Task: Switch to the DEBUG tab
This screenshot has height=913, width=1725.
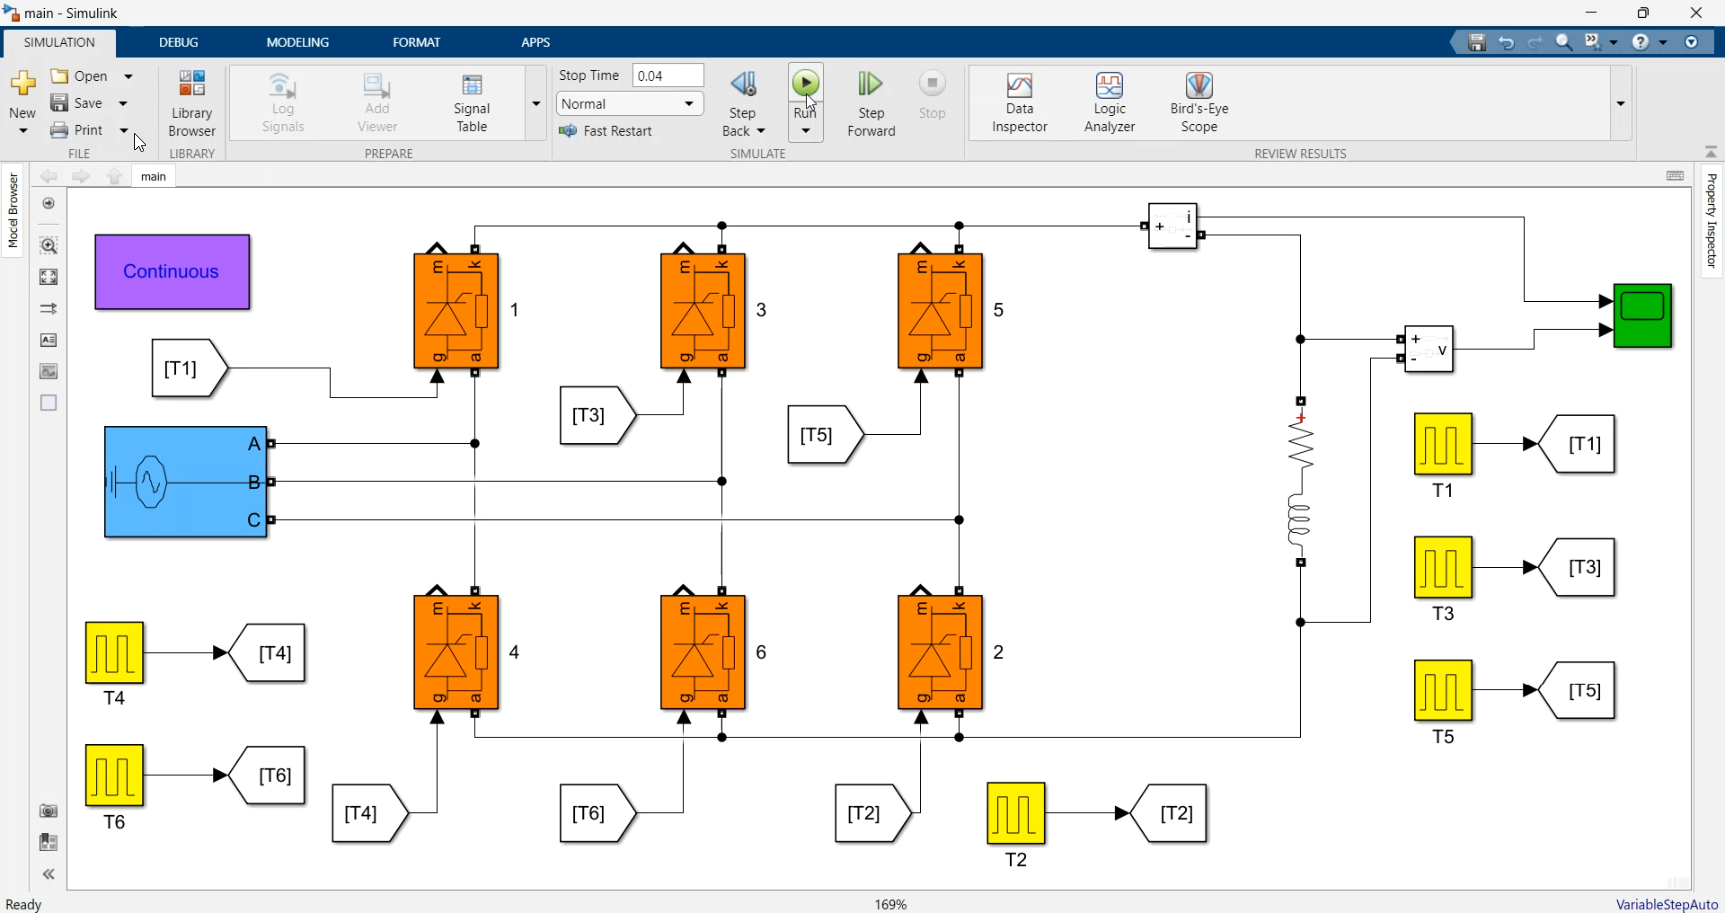Action: [179, 42]
